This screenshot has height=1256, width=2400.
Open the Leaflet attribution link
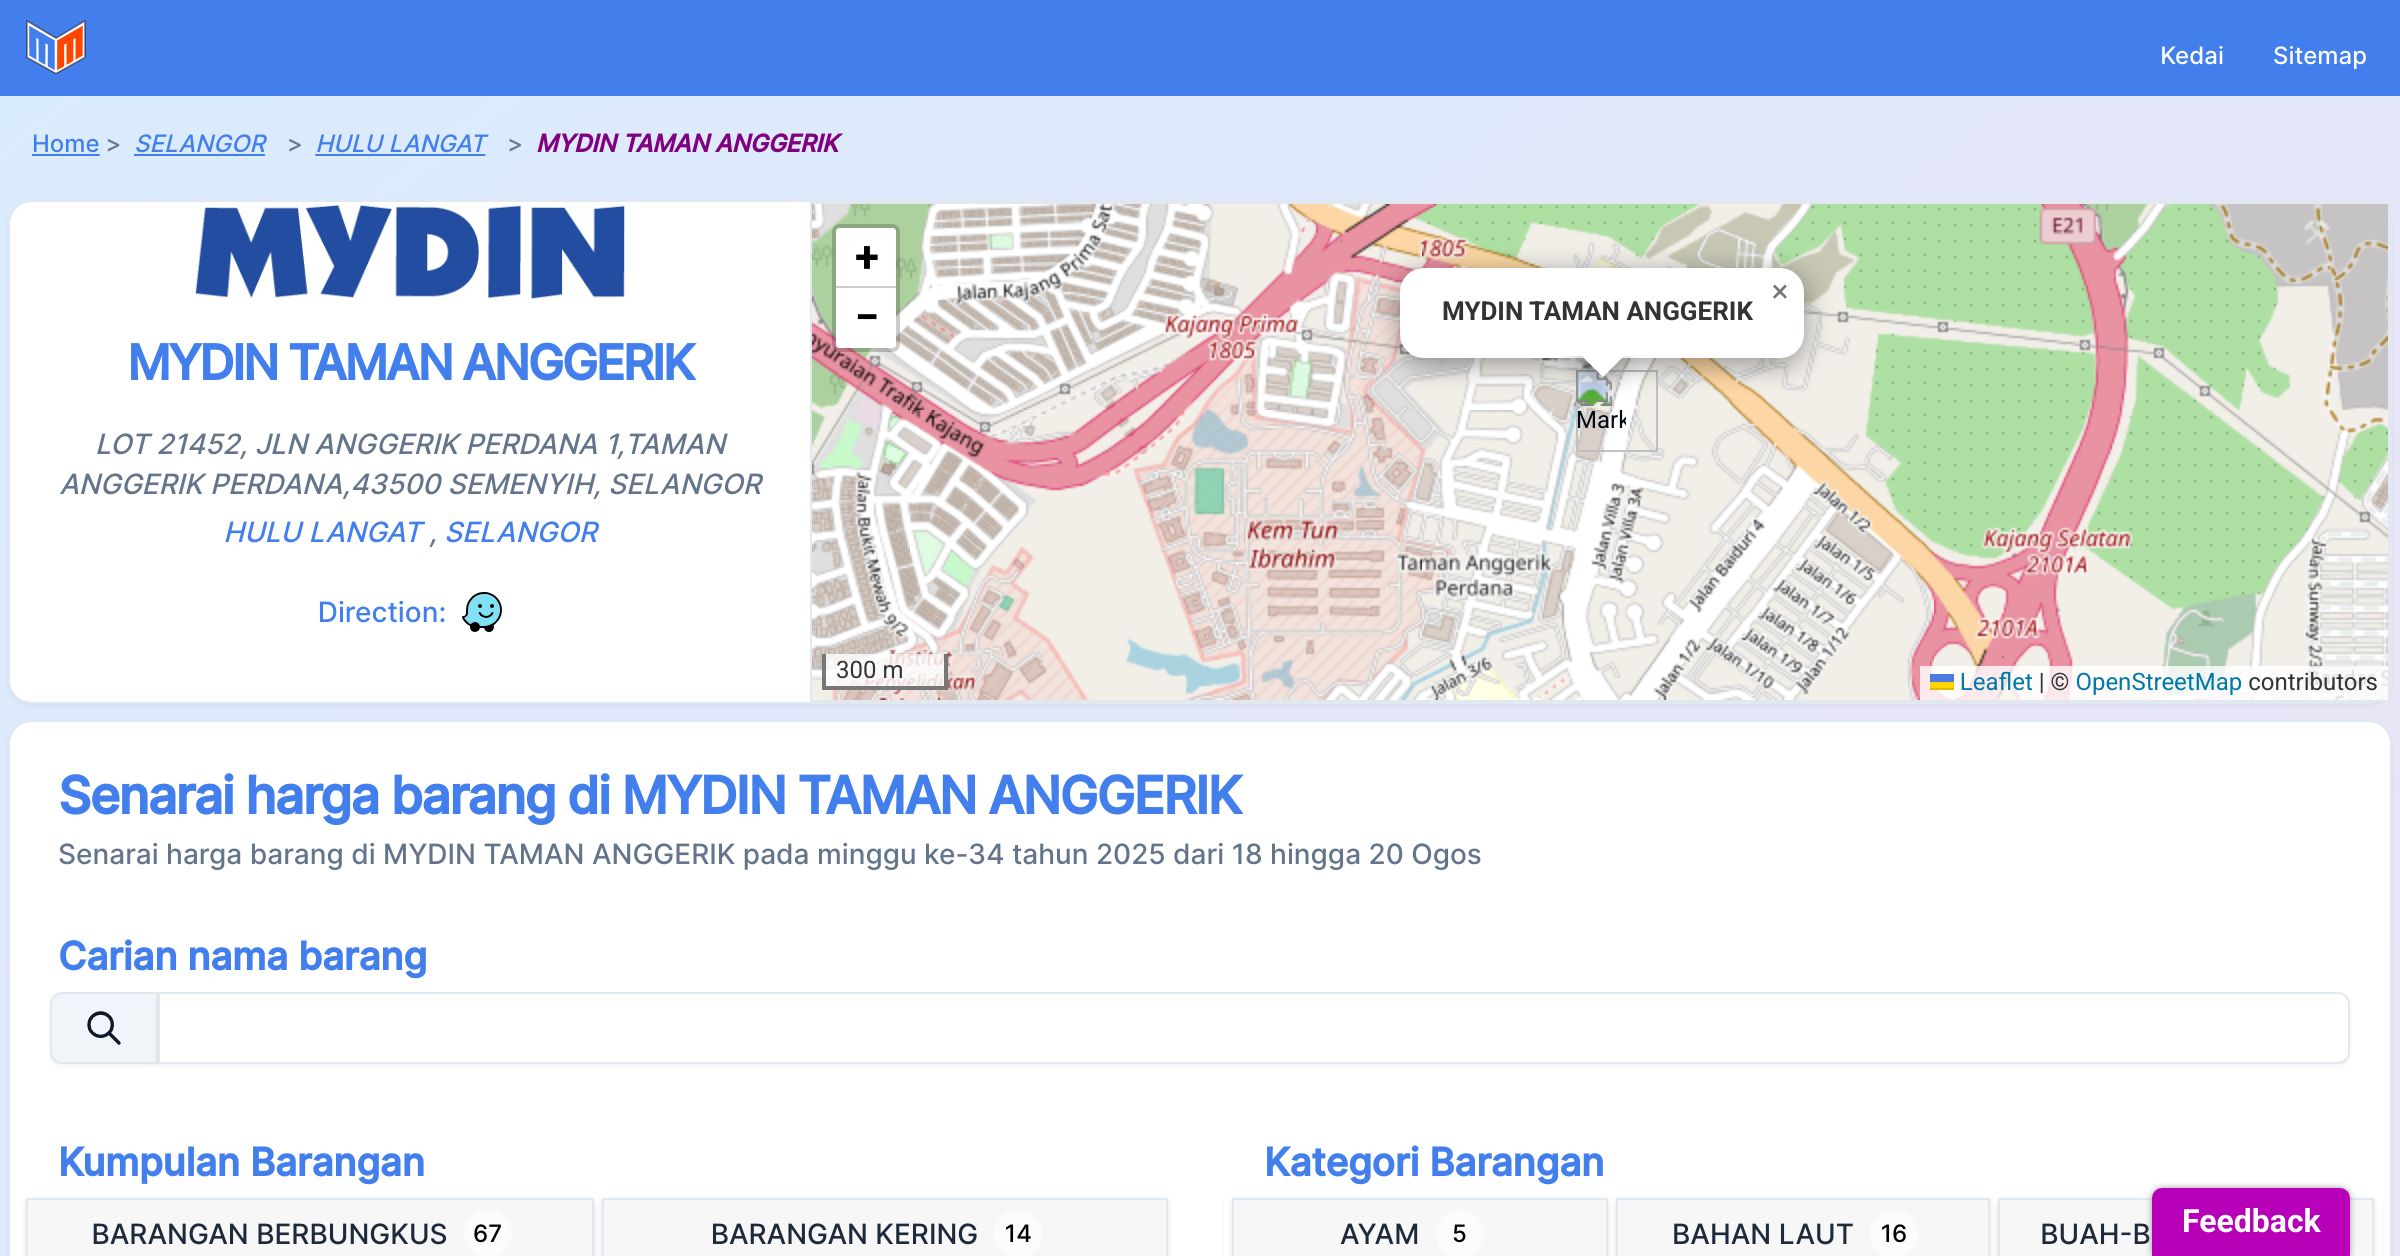1995,682
